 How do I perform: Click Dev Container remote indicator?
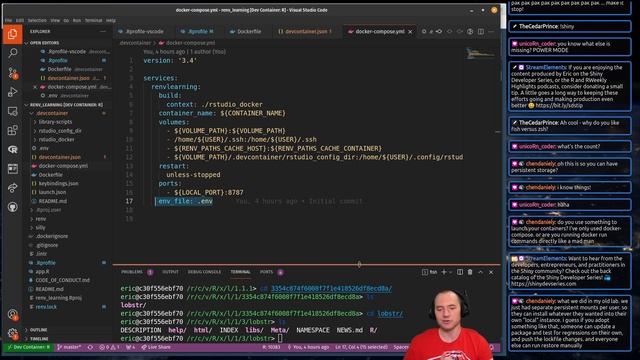pyautogui.click(x=29, y=347)
